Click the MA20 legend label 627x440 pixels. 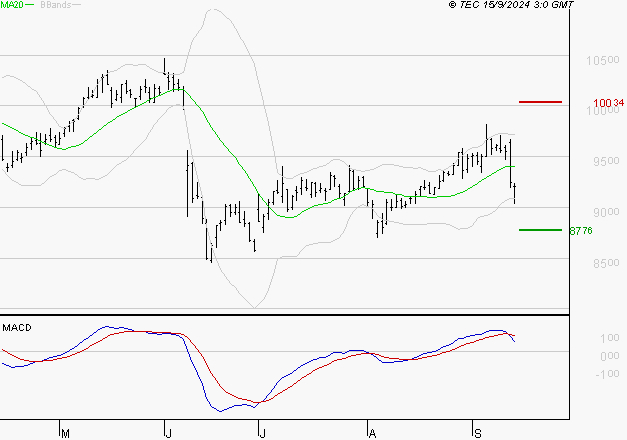12,4
